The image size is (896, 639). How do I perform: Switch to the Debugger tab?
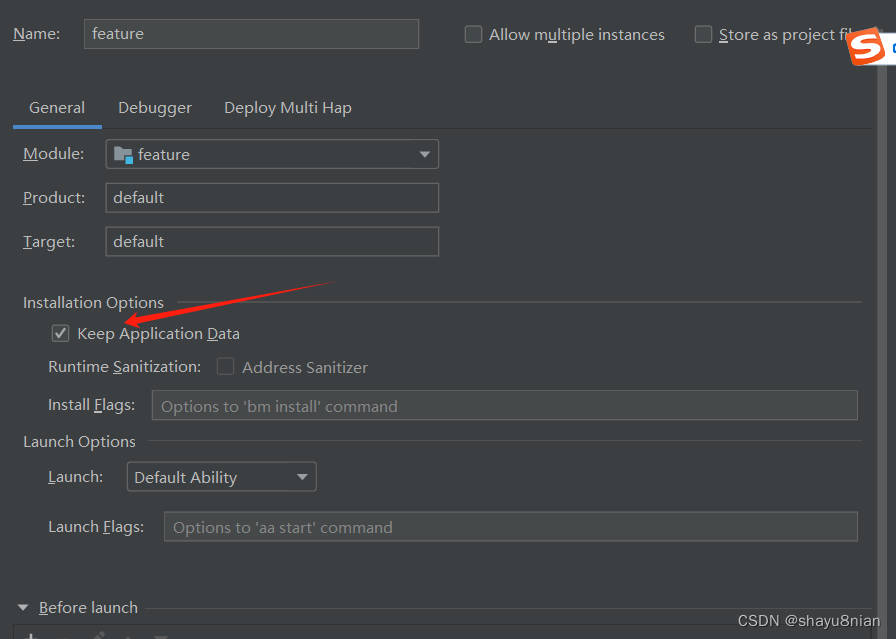pos(154,107)
